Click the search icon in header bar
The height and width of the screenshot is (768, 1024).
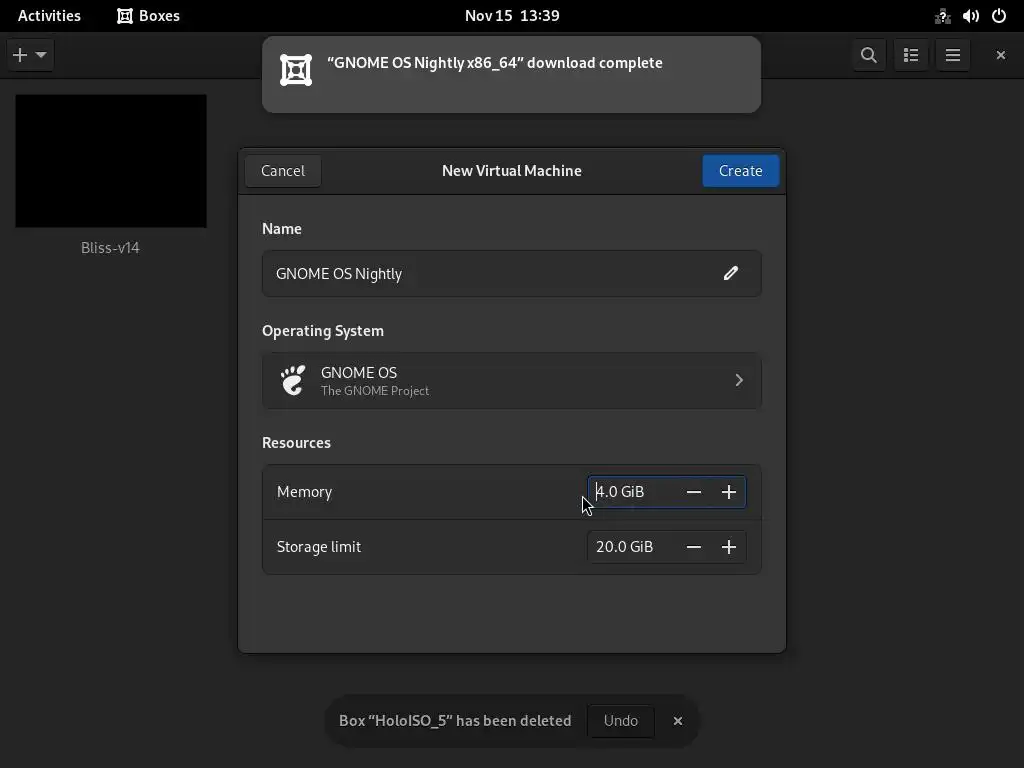869,55
